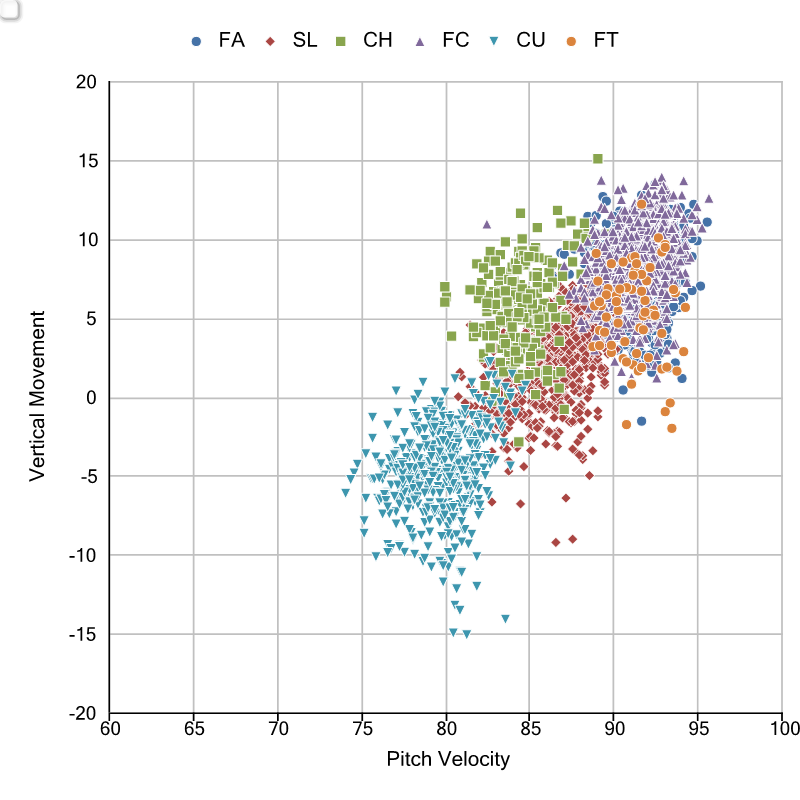Select the lowest green square data point
This screenshot has height=800, width=800.
tap(518, 442)
